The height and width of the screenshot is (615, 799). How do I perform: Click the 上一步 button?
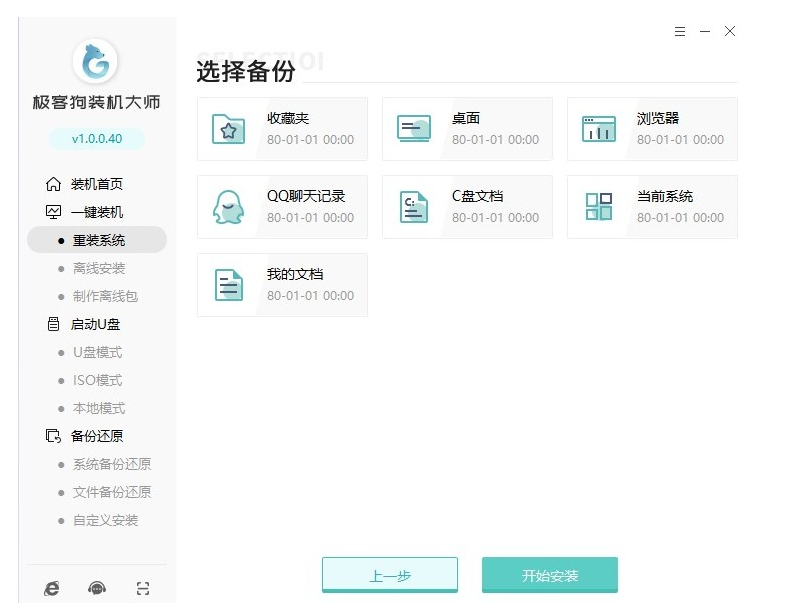pyautogui.click(x=389, y=576)
